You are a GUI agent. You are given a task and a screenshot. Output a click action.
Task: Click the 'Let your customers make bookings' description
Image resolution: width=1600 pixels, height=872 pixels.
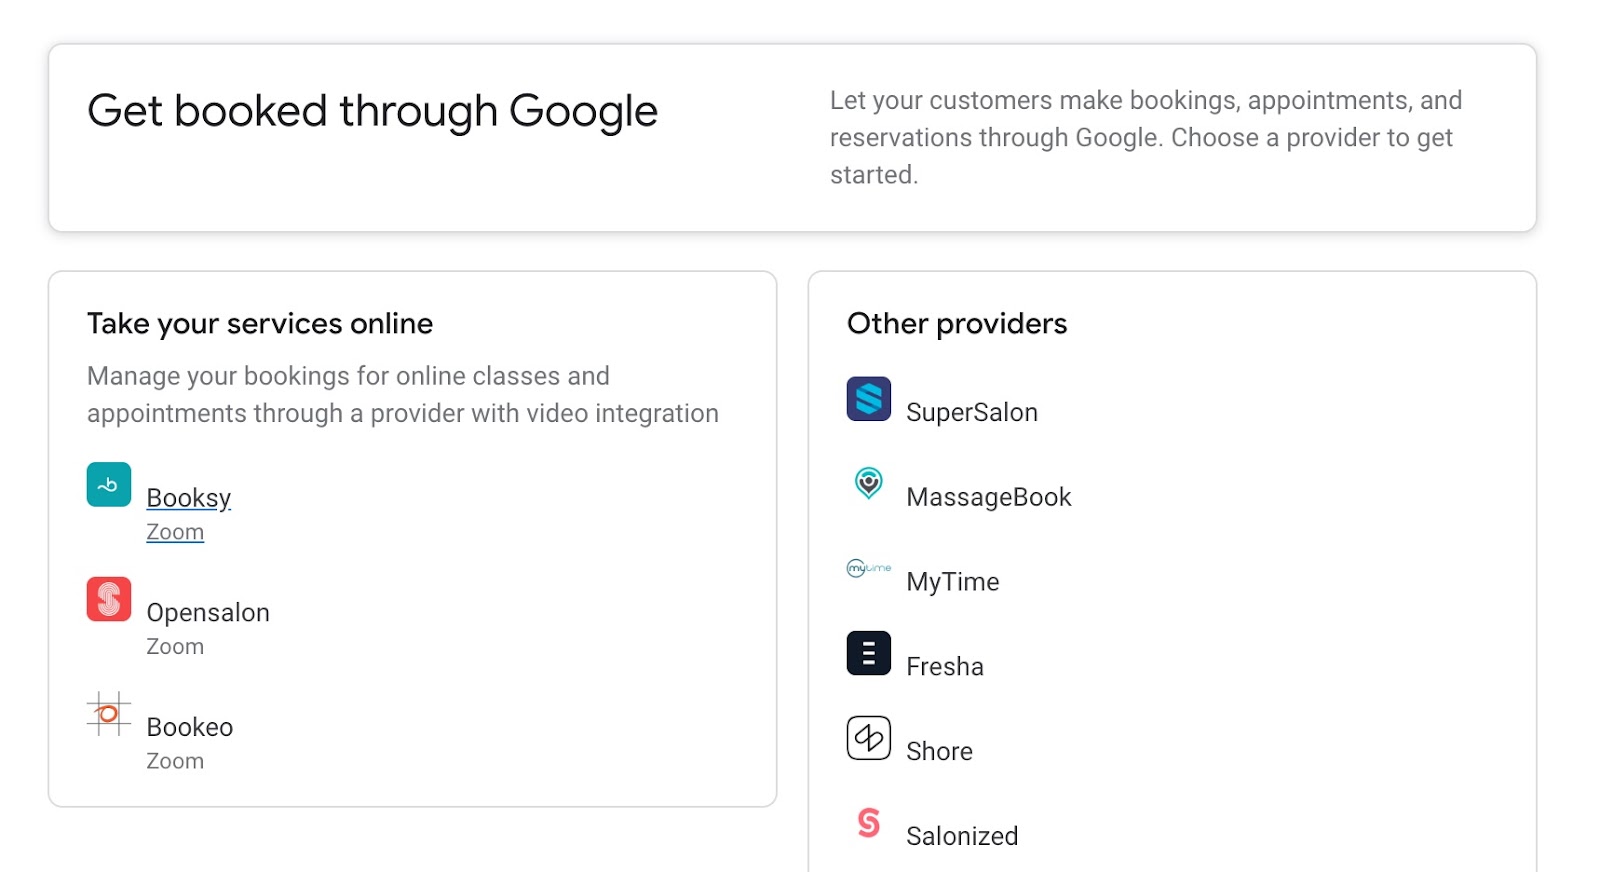[x=1146, y=138]
